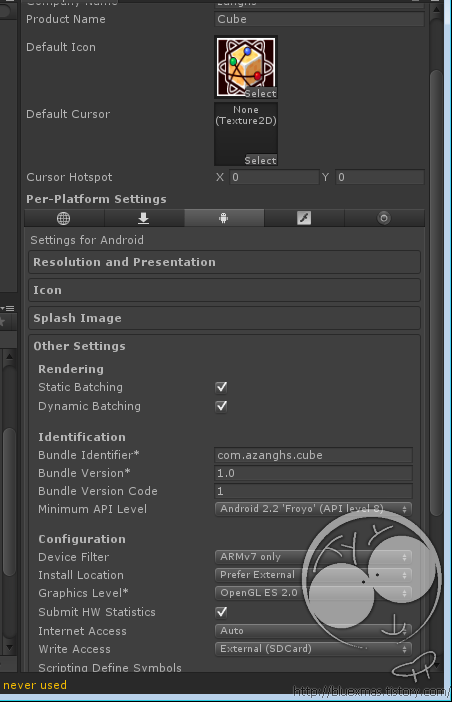Click the 'Settings for Android' label
Image resolution: width=452 pixels, height=702 pixels.
[x=87, y=240]
